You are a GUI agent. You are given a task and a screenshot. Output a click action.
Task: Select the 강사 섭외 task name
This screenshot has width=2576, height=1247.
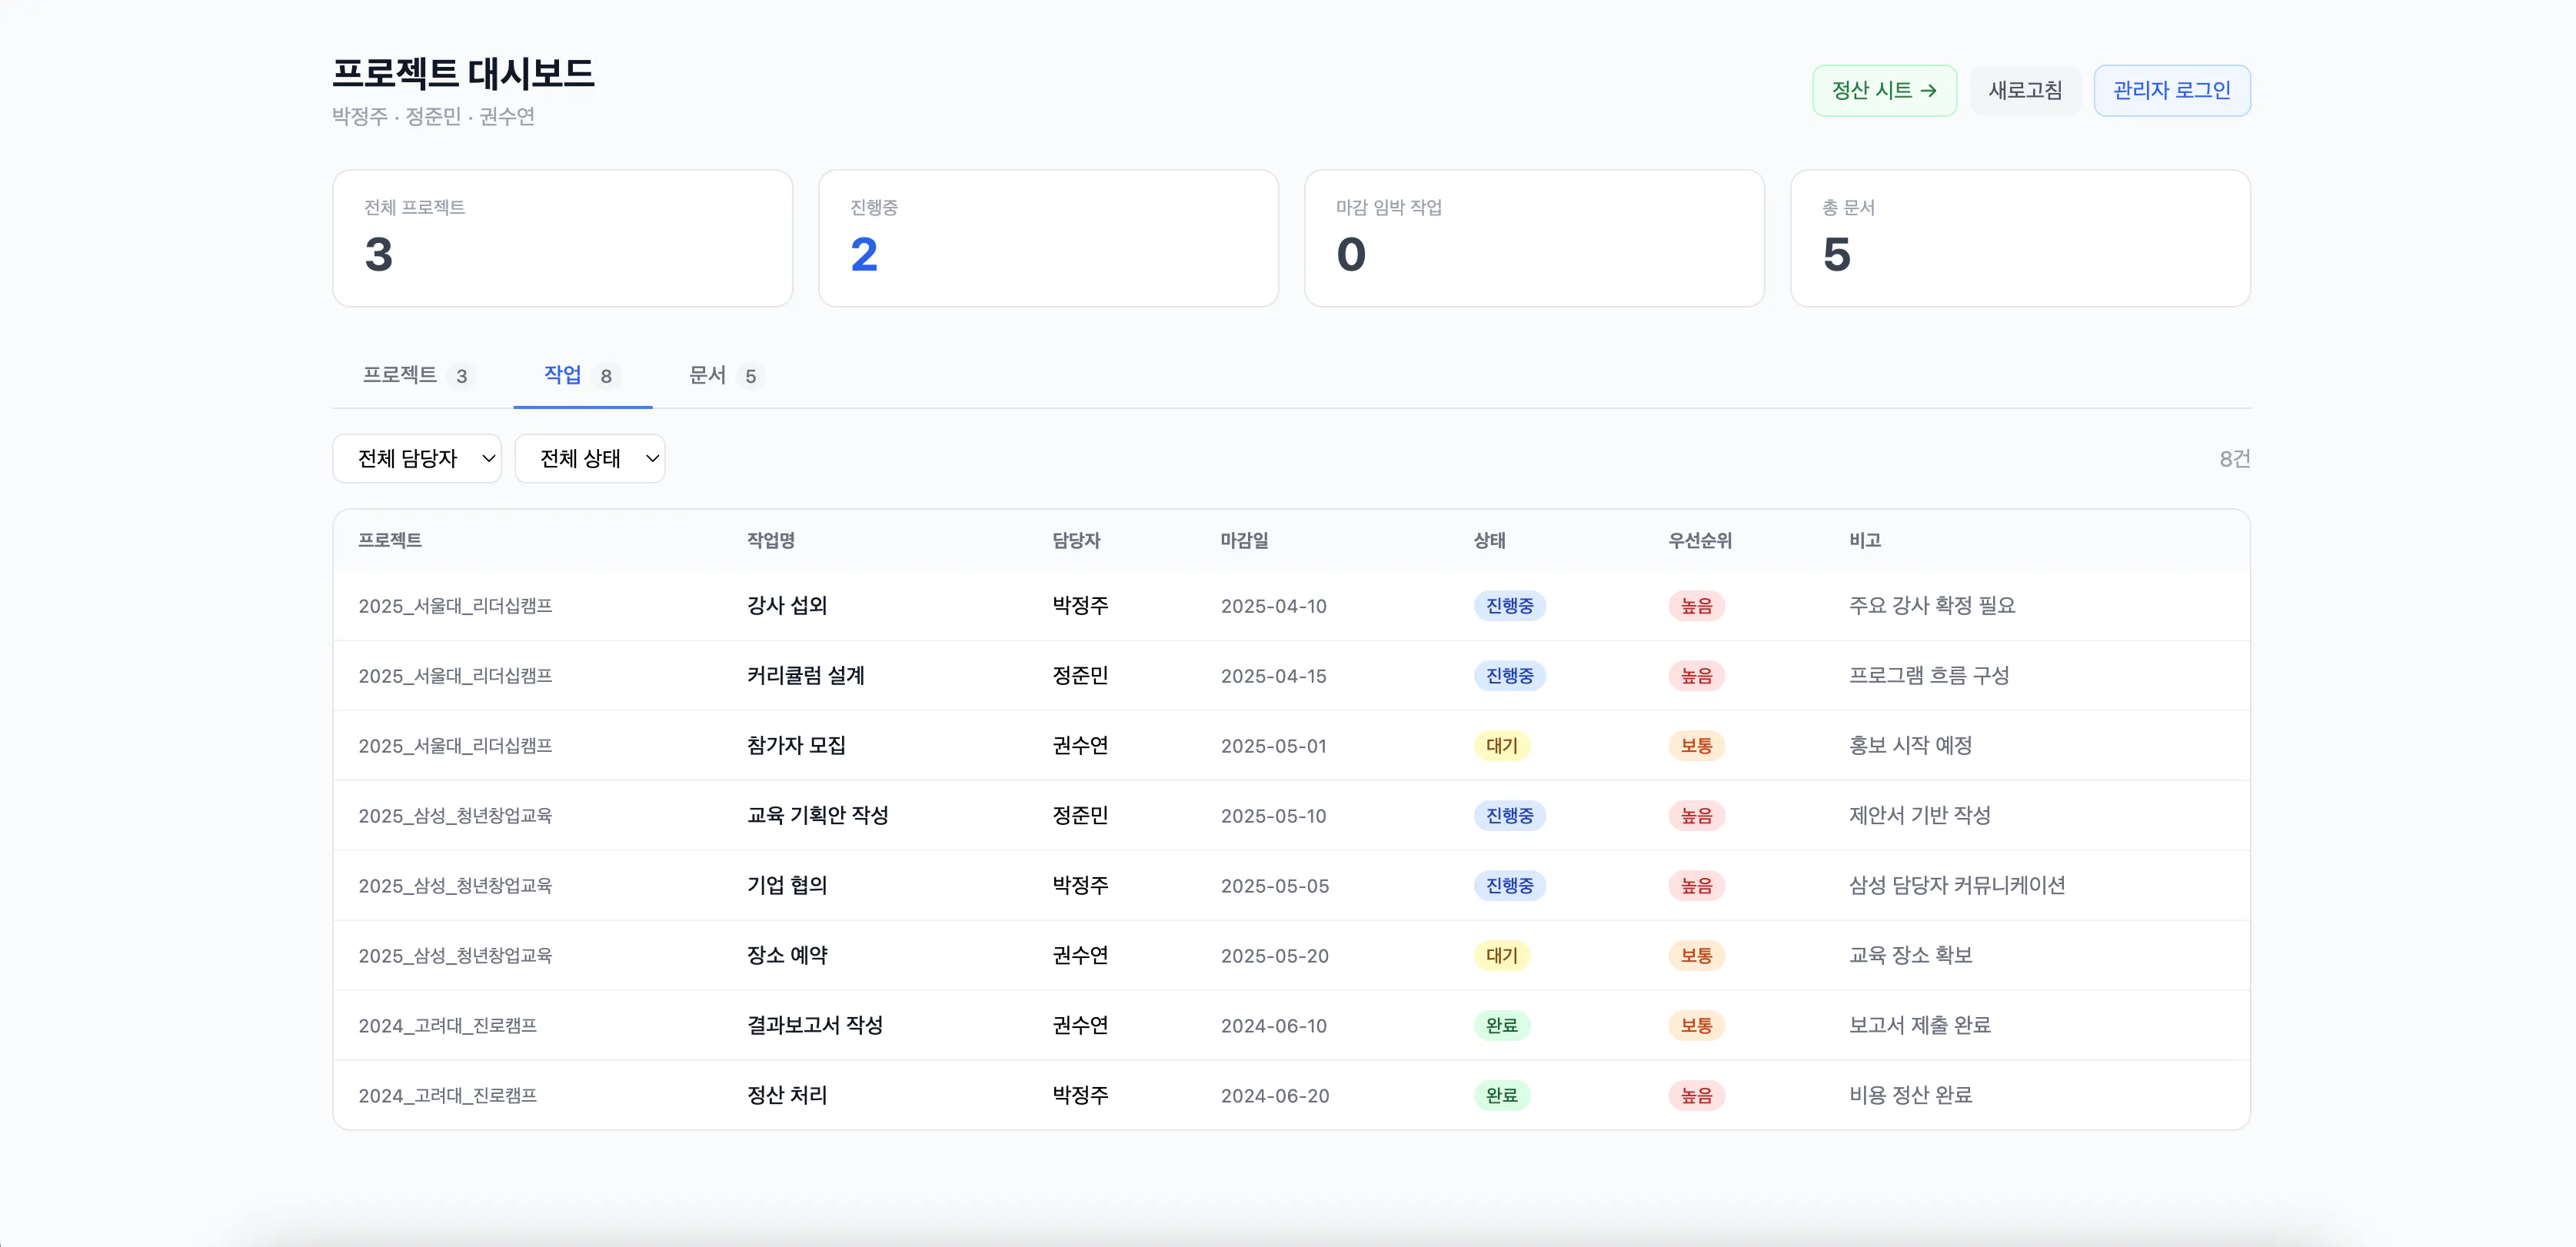pyautogui.click(x=787, y=606)
